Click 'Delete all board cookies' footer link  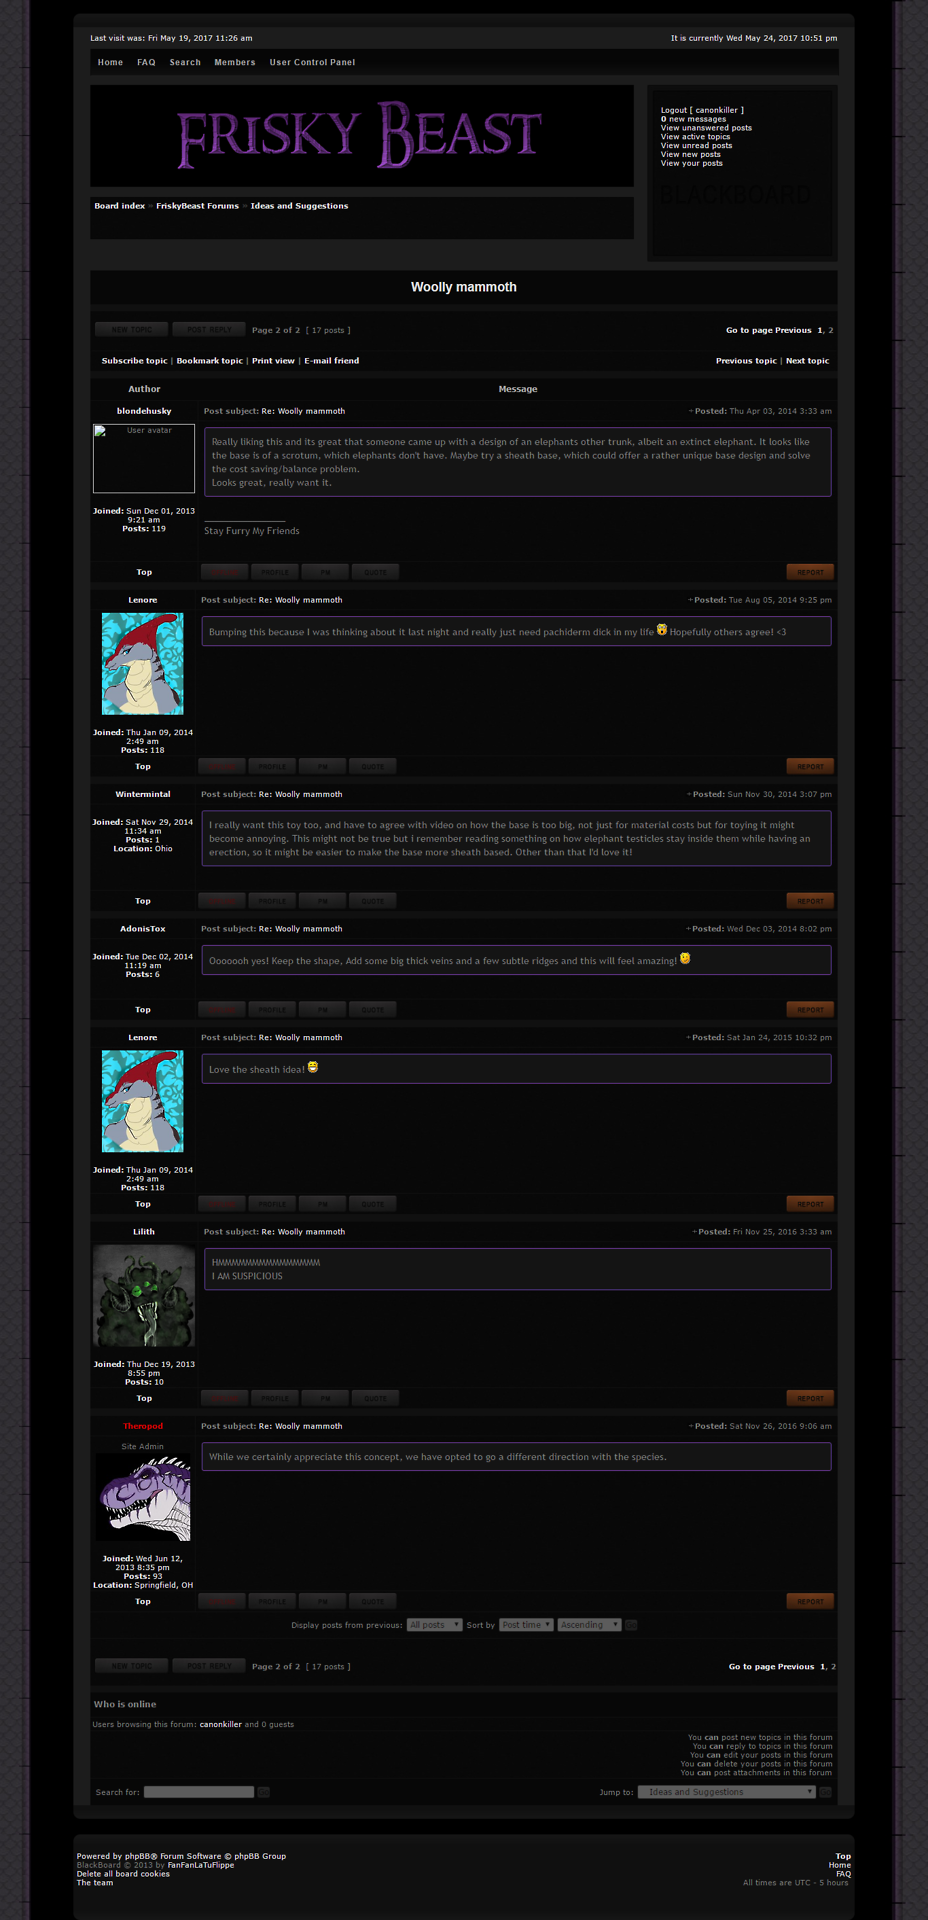coord(123,1874)
